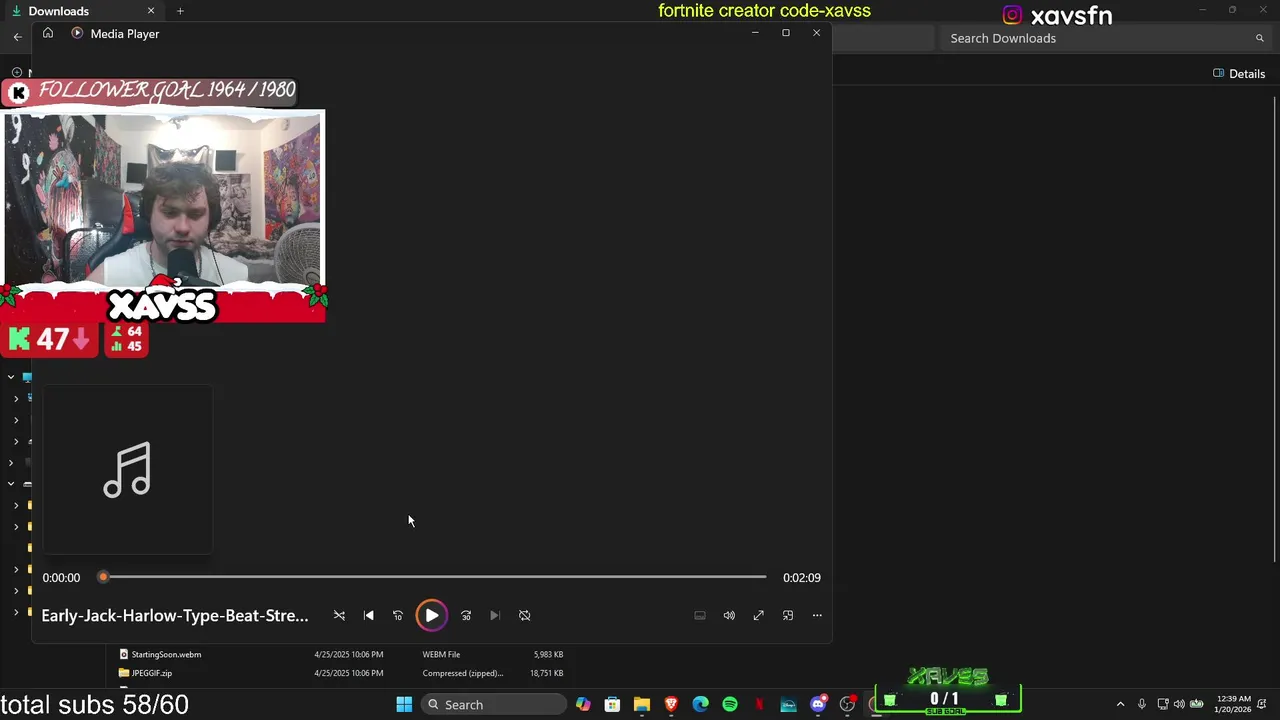The image size is (1280, 720).
Task: Open the volume control in Media Player
Action: tap(729, 616)
